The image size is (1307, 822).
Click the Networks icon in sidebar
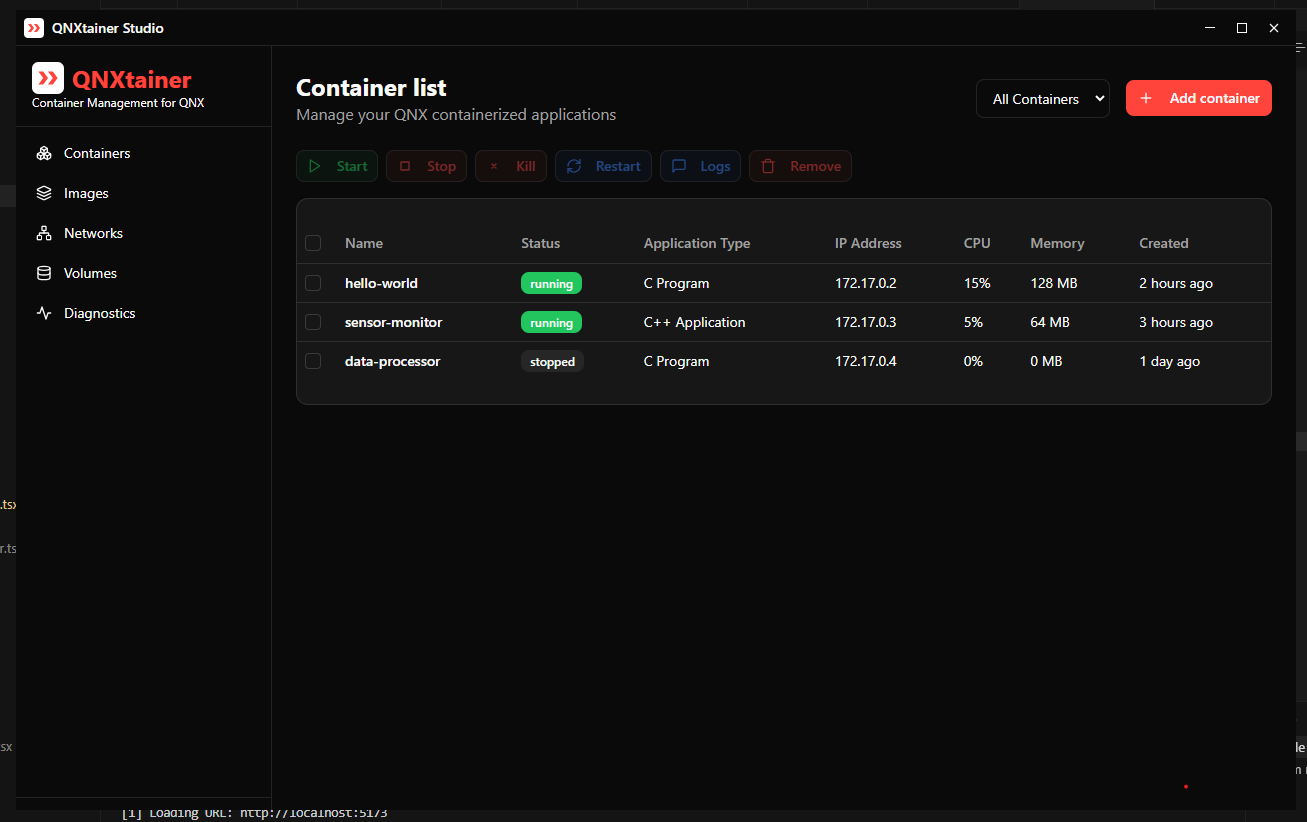[44, 233]
